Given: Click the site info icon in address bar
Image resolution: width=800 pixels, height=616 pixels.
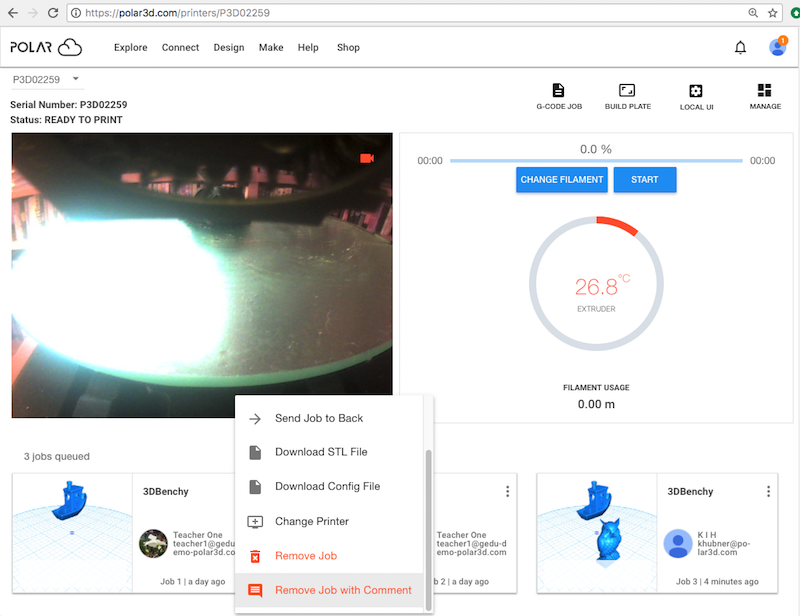Looking at the screenshot, I should pos(76,13).
